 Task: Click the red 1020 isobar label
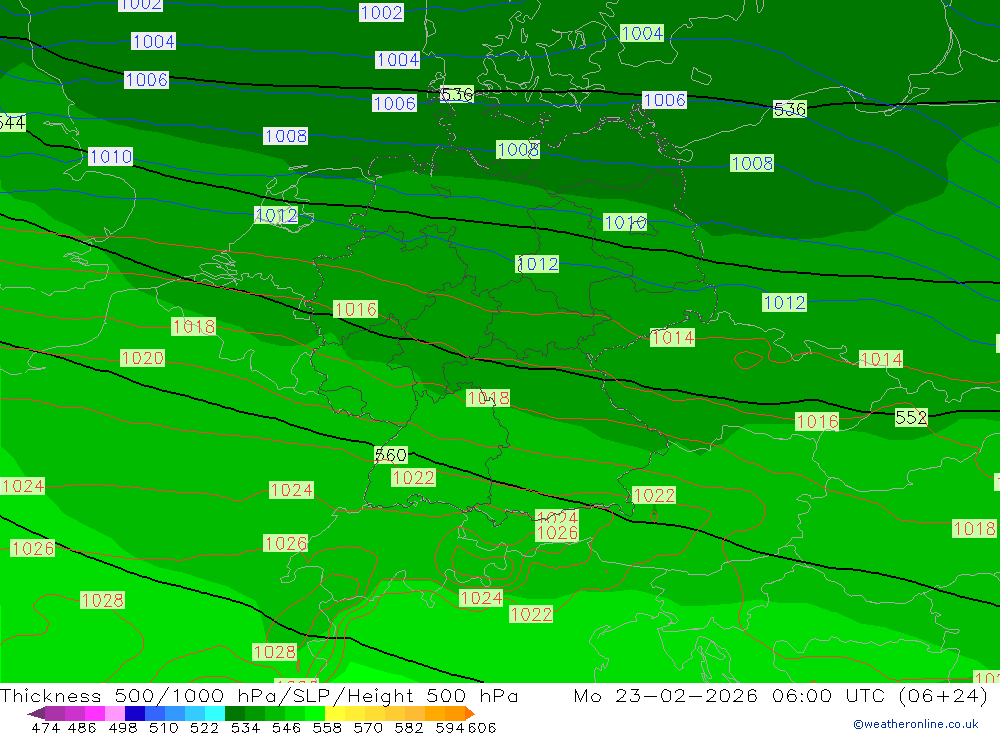(x=142, y=358)
